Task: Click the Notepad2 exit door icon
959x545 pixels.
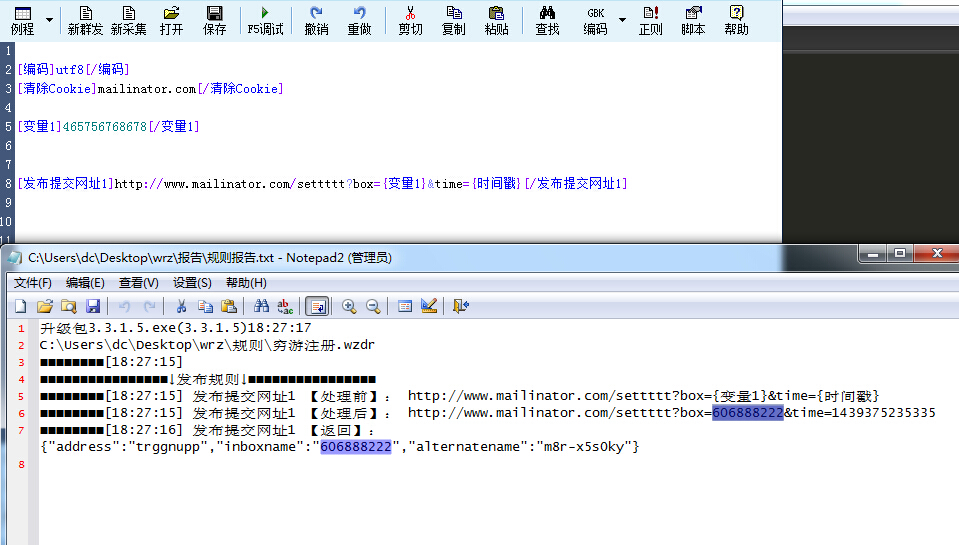Action: 461,306
